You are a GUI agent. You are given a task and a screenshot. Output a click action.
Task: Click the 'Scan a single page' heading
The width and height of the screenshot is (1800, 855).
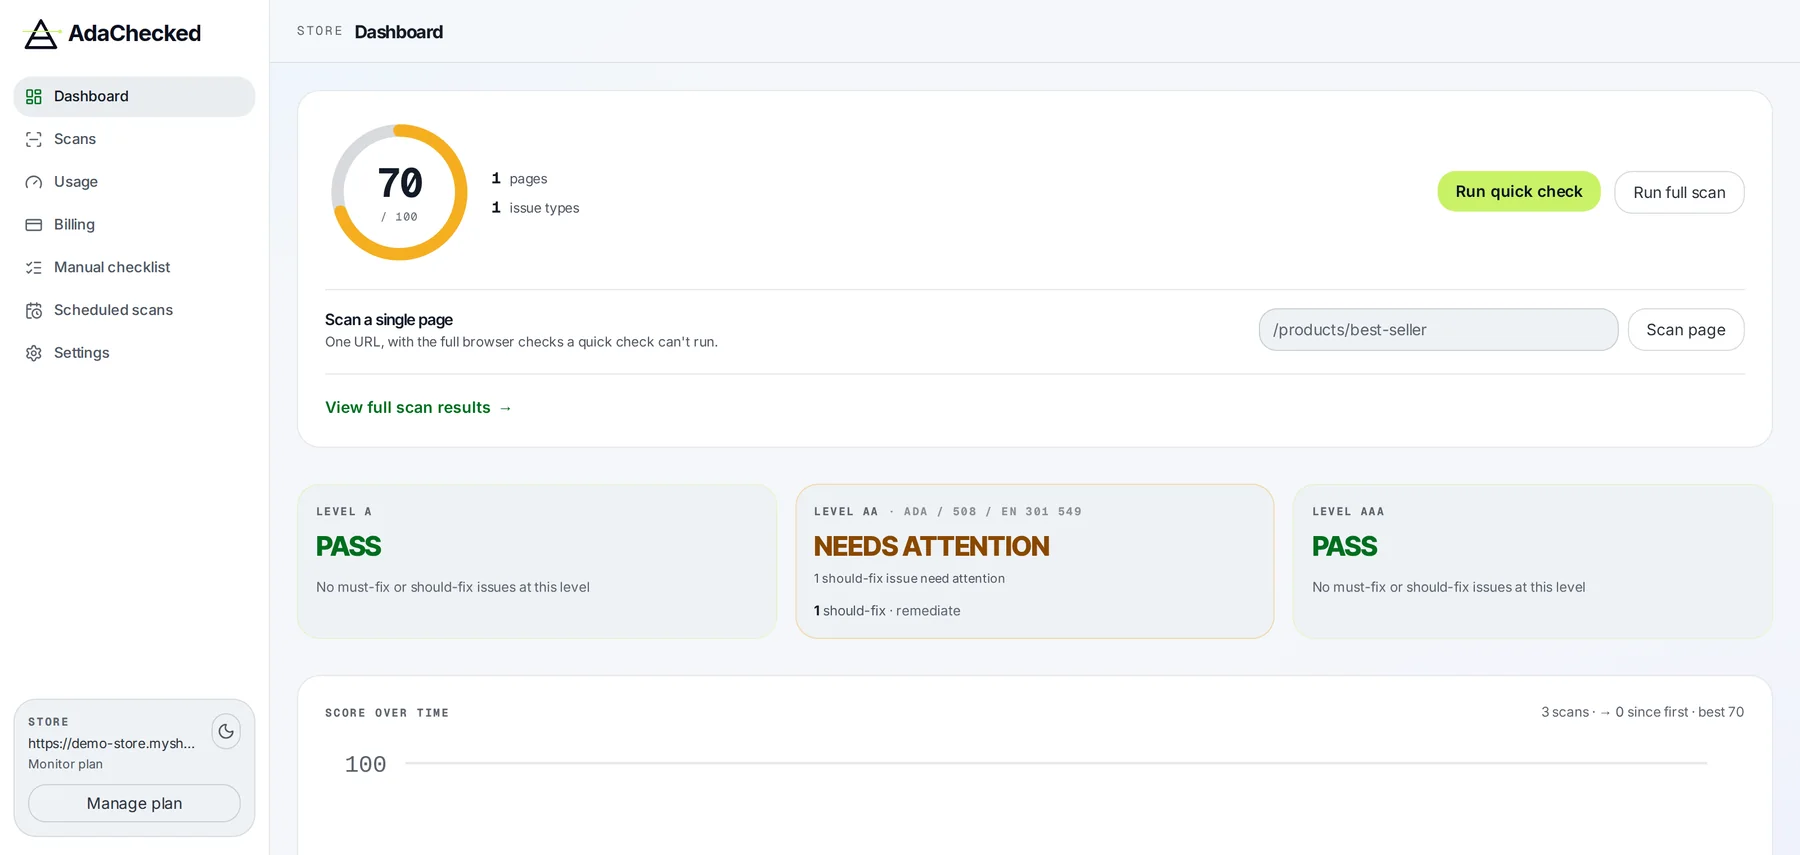tap(389, 320)
